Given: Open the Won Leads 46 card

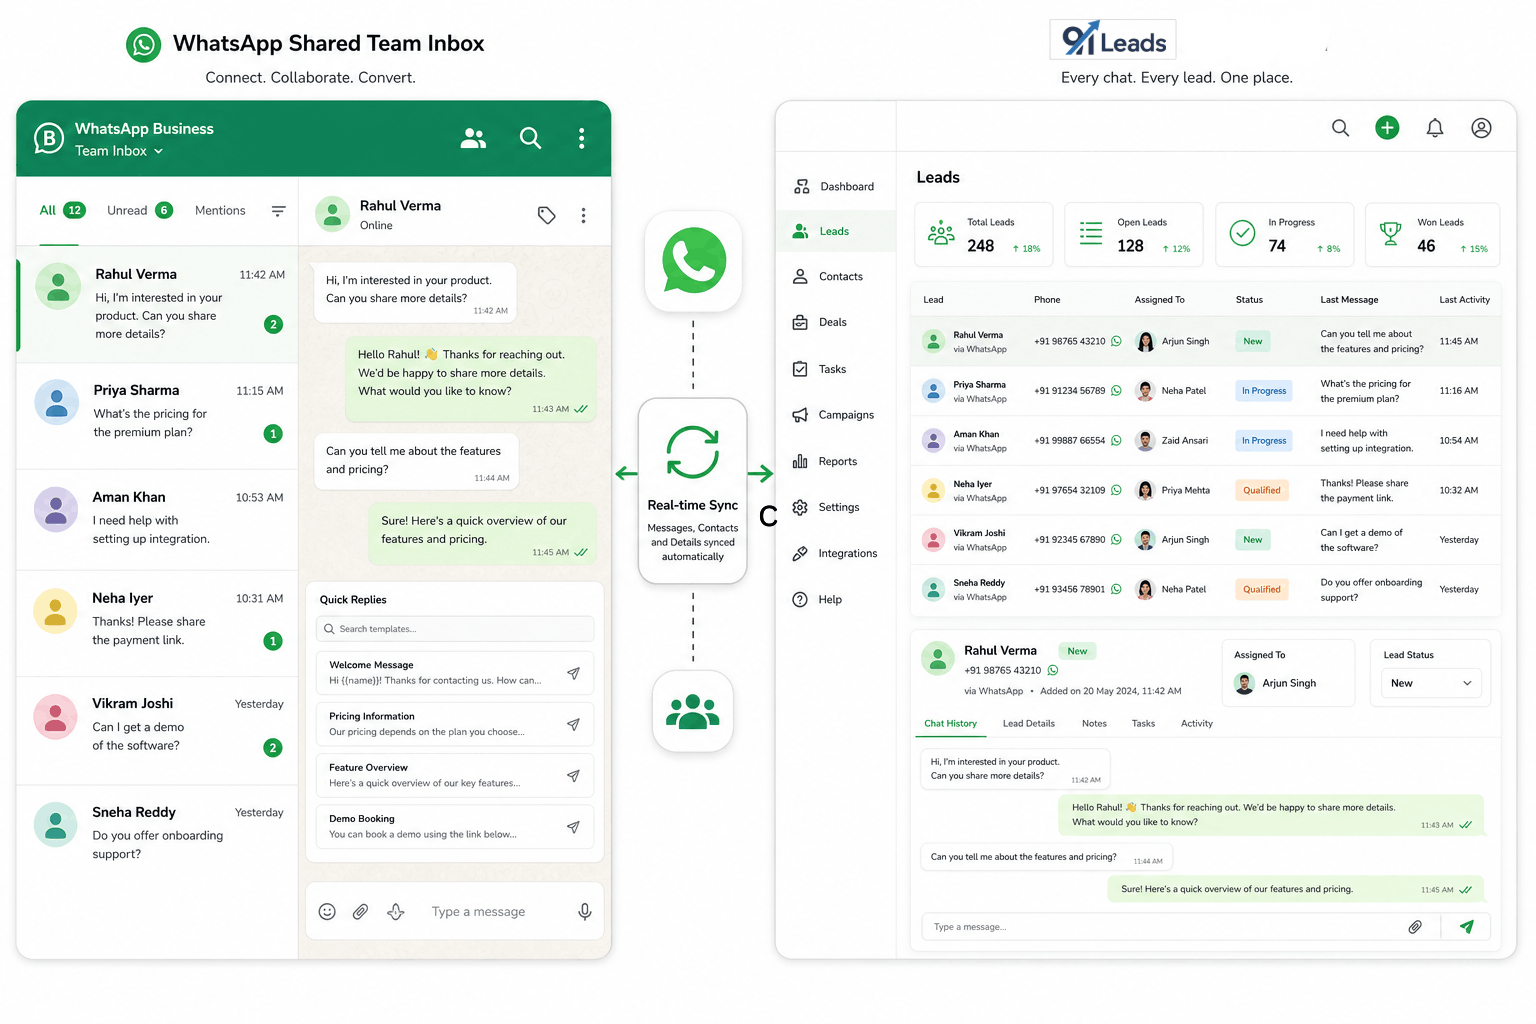Looking at the screenshot, I should tap(1432, 235).
